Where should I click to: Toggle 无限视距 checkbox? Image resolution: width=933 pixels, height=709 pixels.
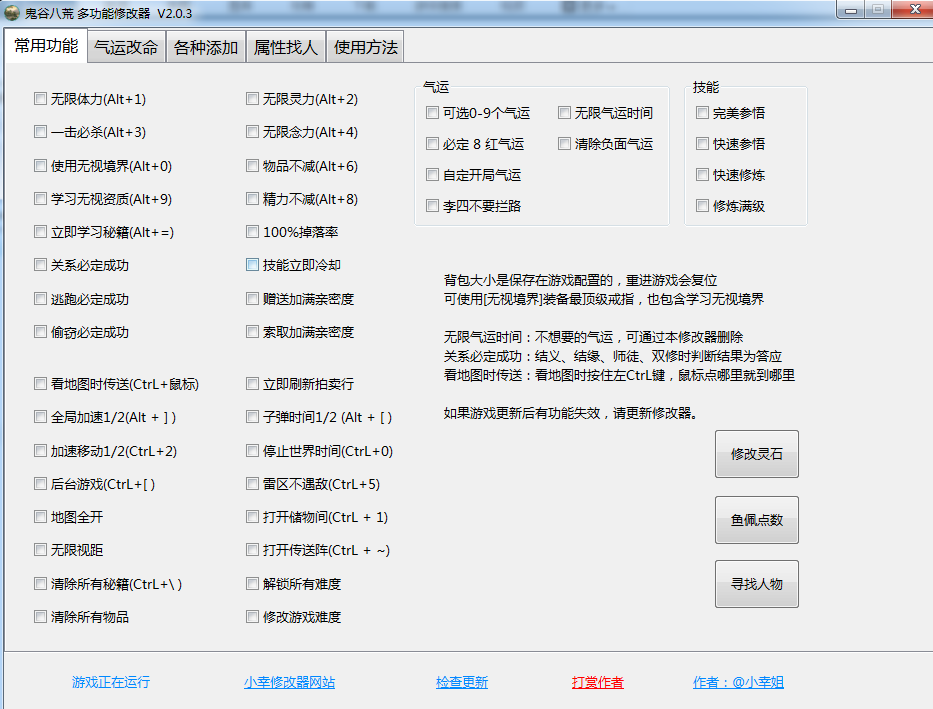(40, 550)
